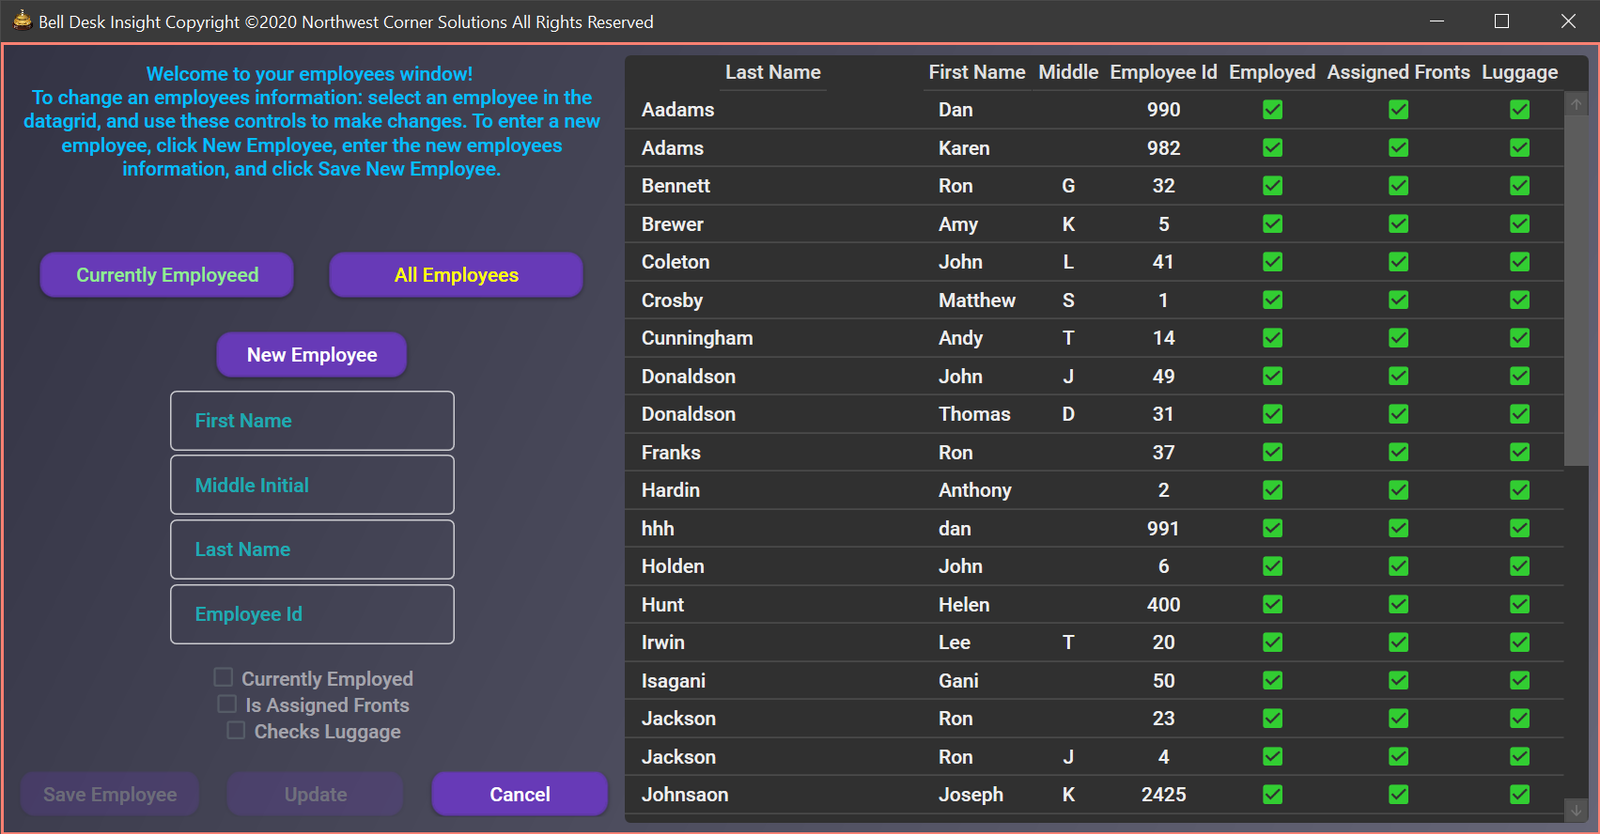Click into the Employee Id text box
This screenshot has height=834, width=1600.
312,614
